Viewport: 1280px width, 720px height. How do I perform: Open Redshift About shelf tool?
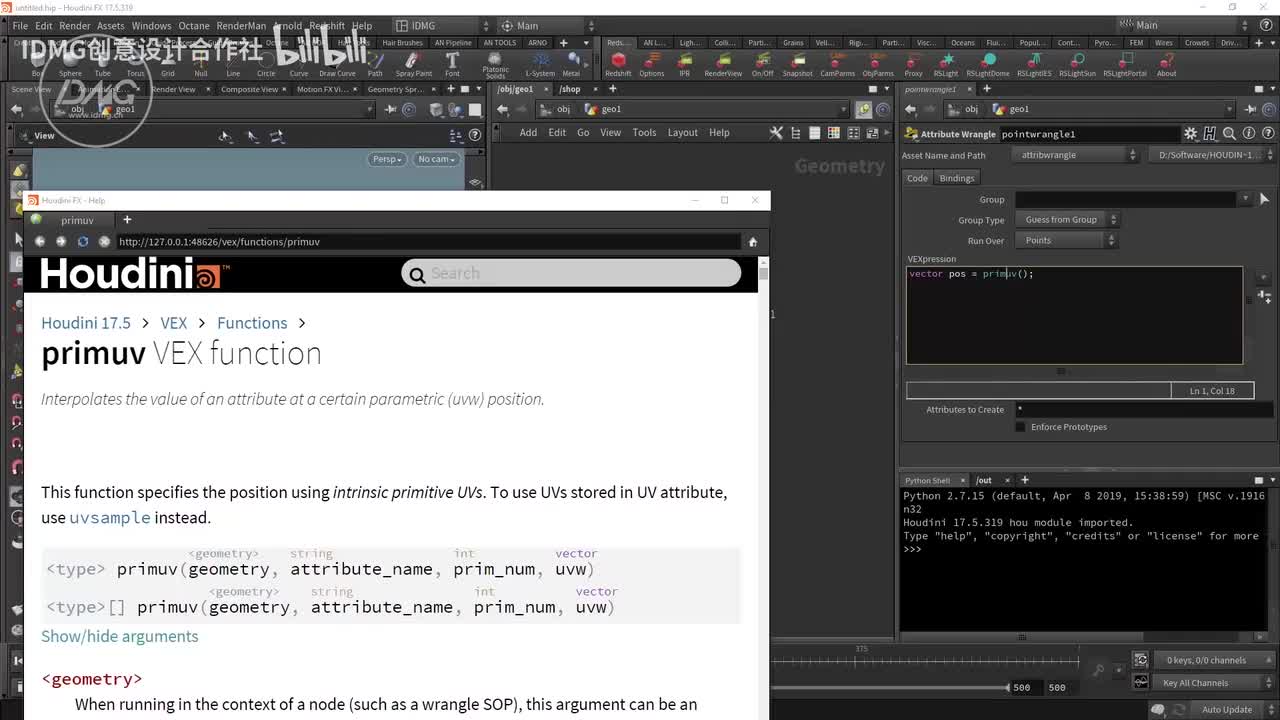1167,65
